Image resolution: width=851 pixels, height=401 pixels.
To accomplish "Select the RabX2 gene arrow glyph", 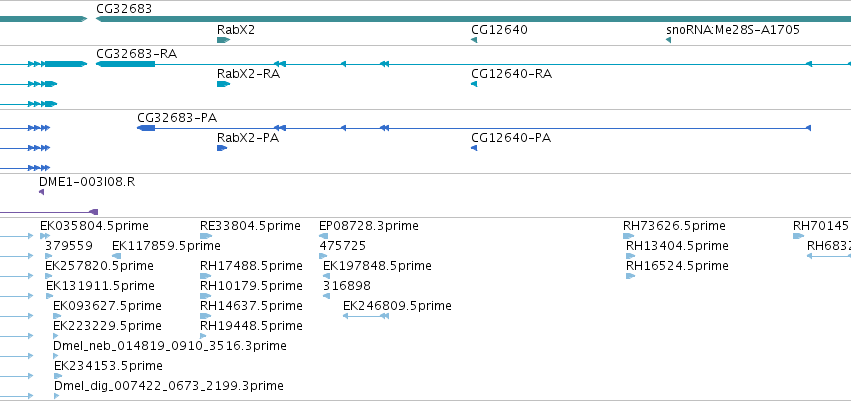I will click(224, 40).
